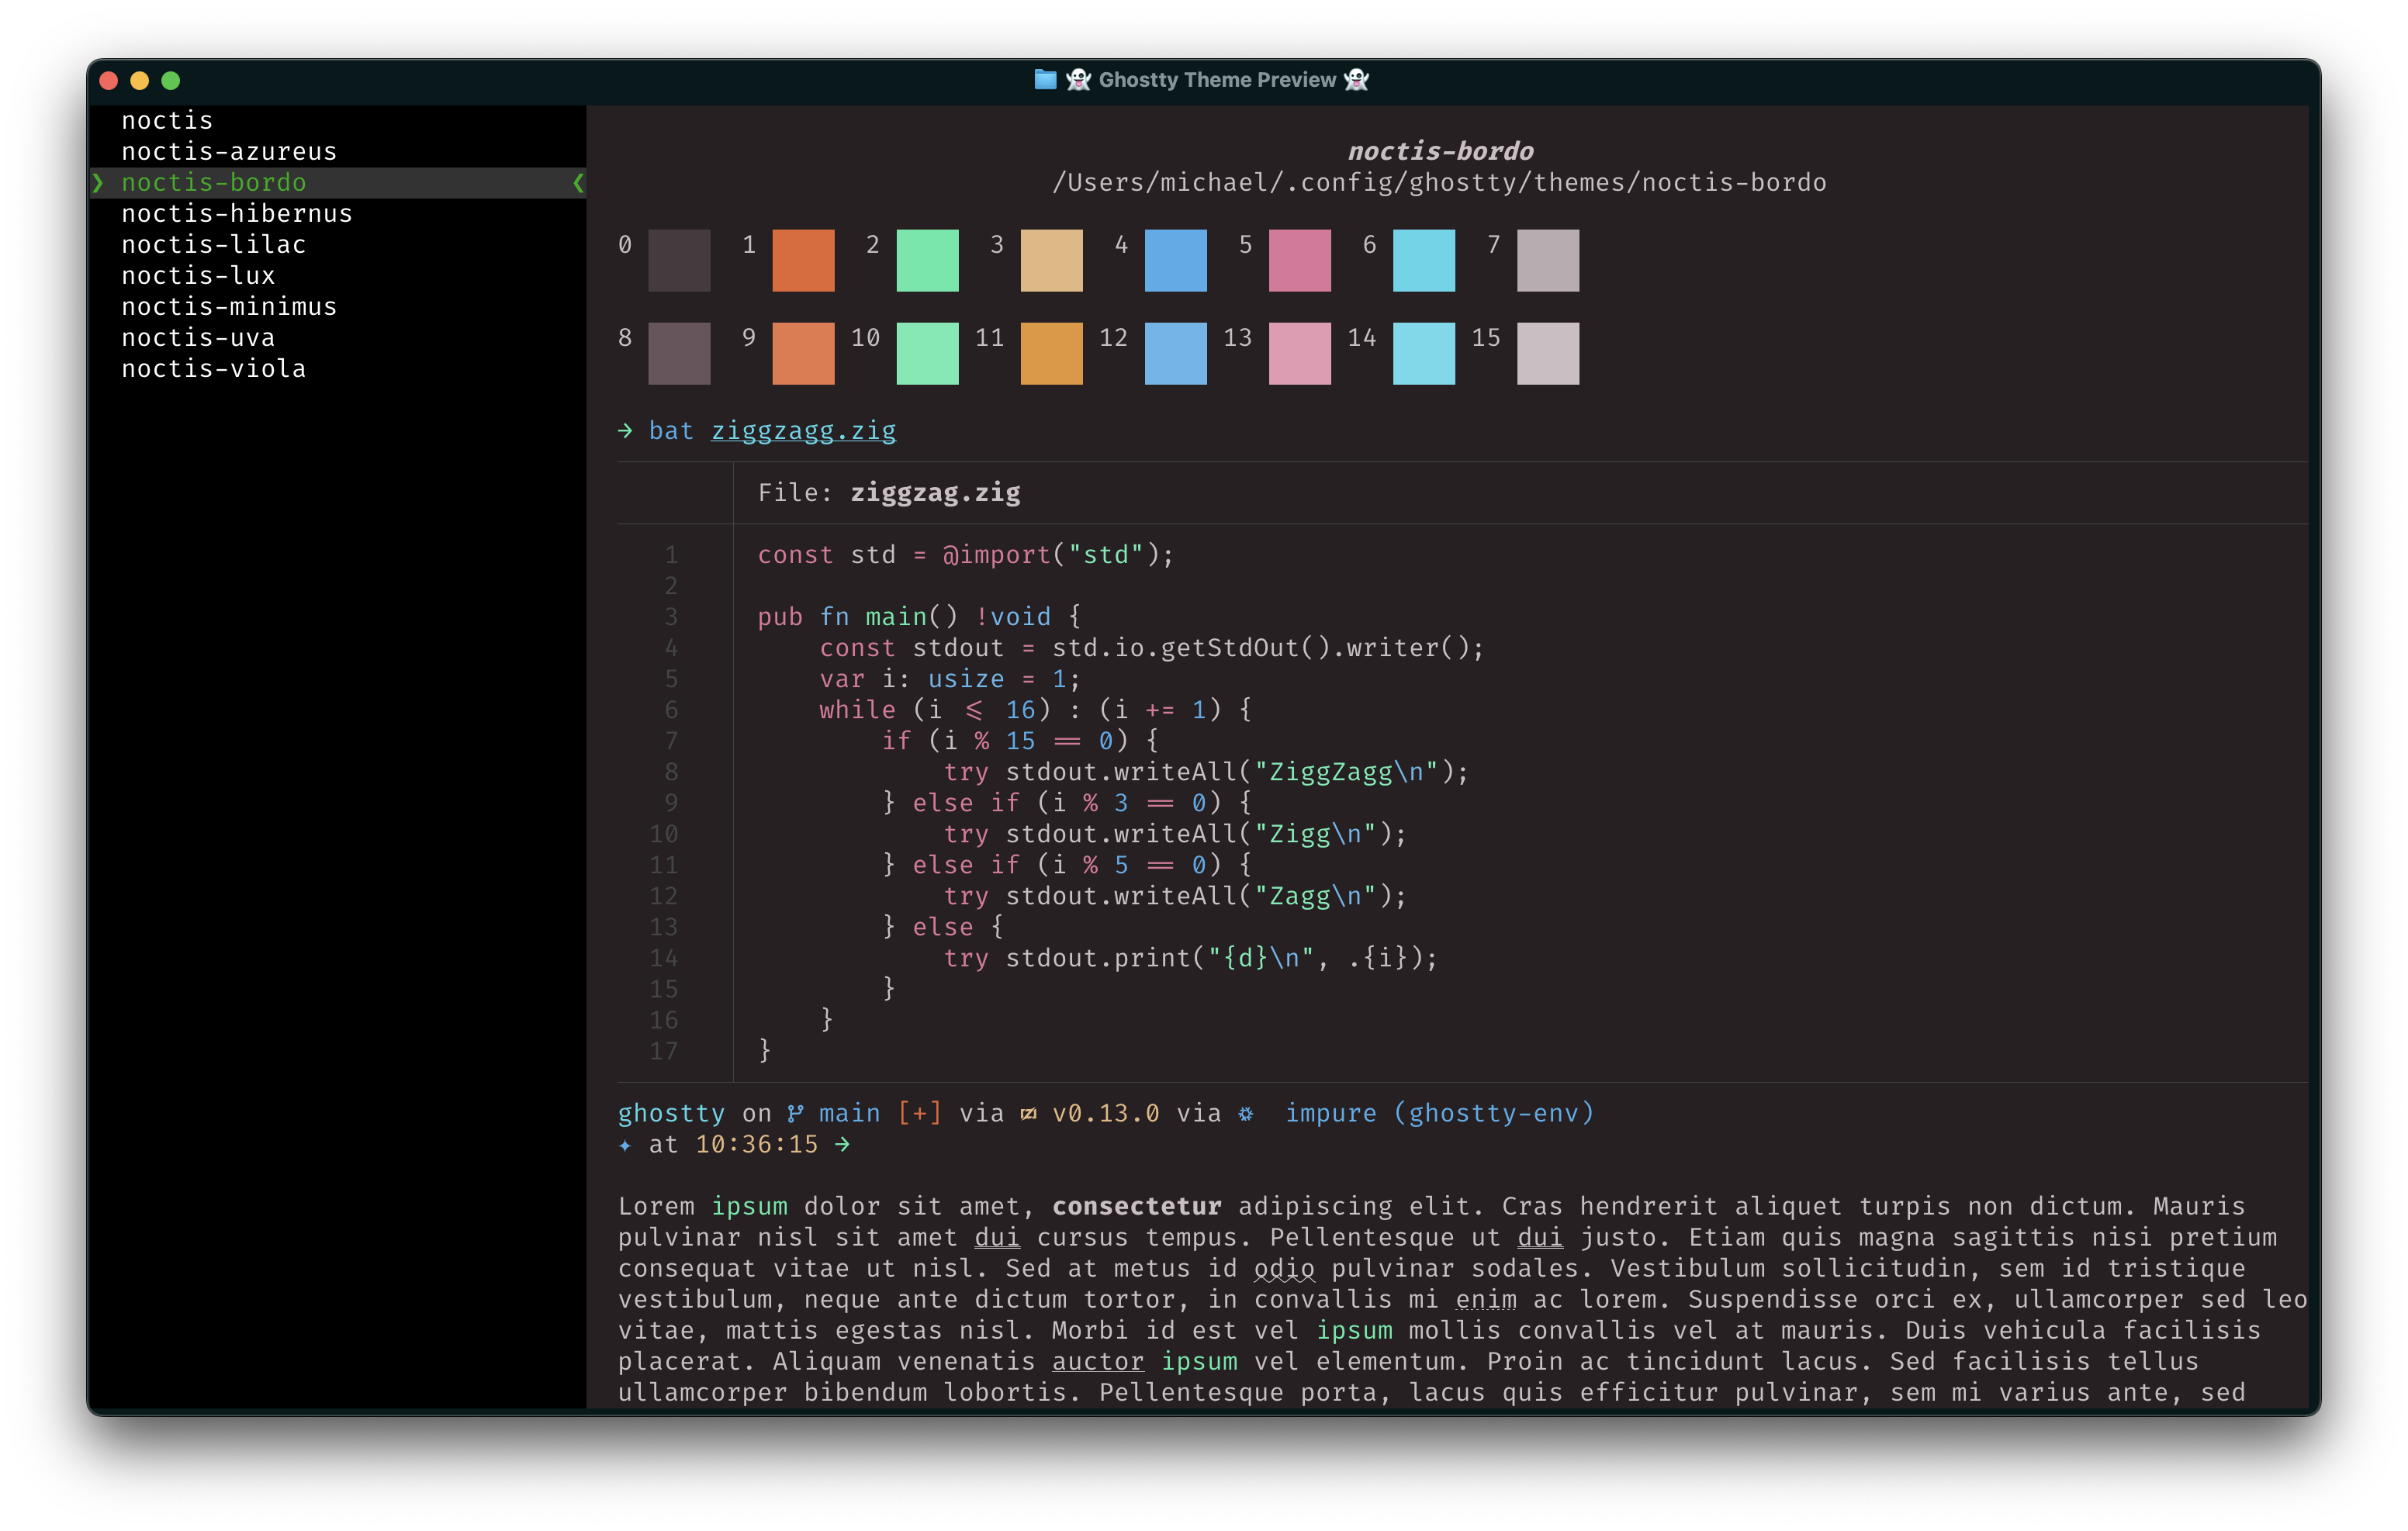Click the chevron at right of noctis-bordo row
2408x1531 pixels.
click(578, 182)
